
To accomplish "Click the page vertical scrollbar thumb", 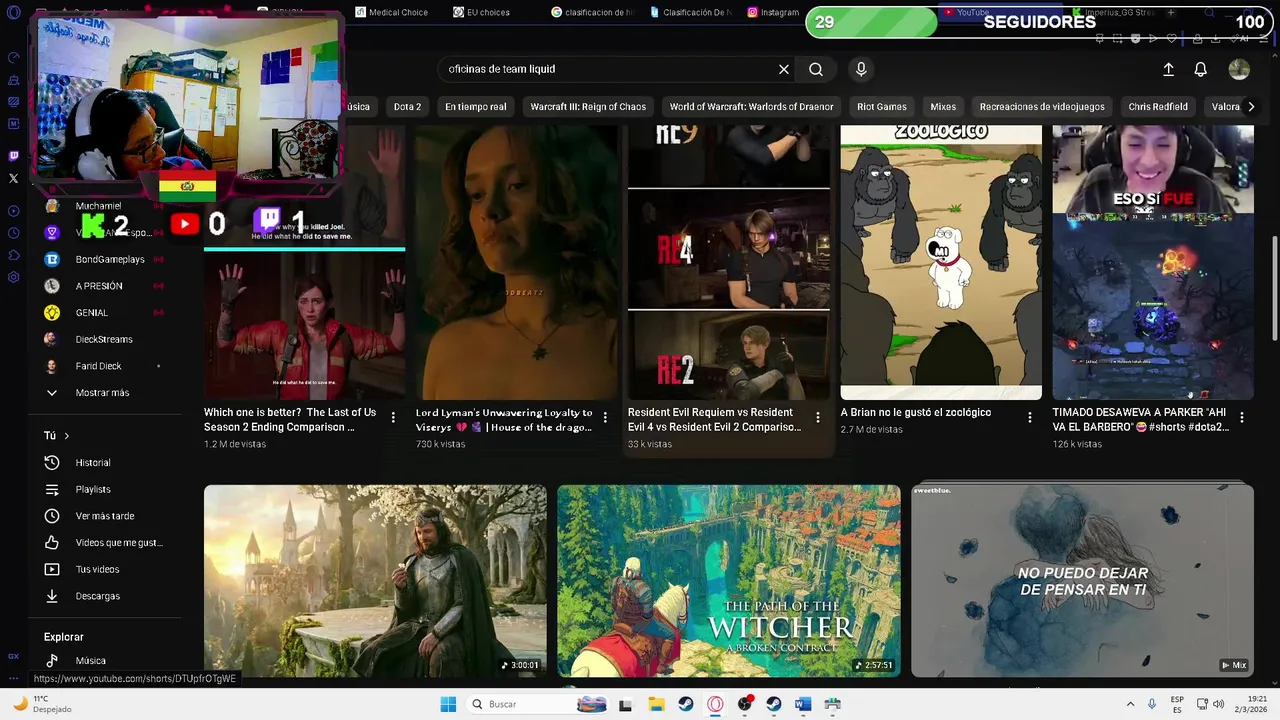I will pyautogui.click(x=1274, y=287).
